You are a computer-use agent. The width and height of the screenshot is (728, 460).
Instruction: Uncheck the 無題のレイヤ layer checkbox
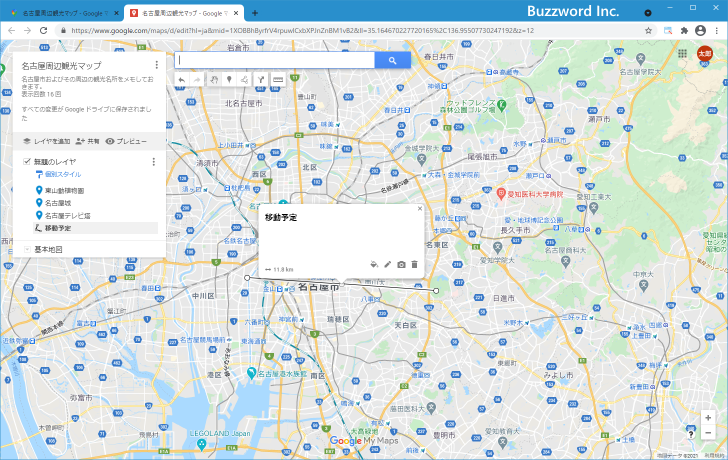pyautogui.click(x=27, y=162)
